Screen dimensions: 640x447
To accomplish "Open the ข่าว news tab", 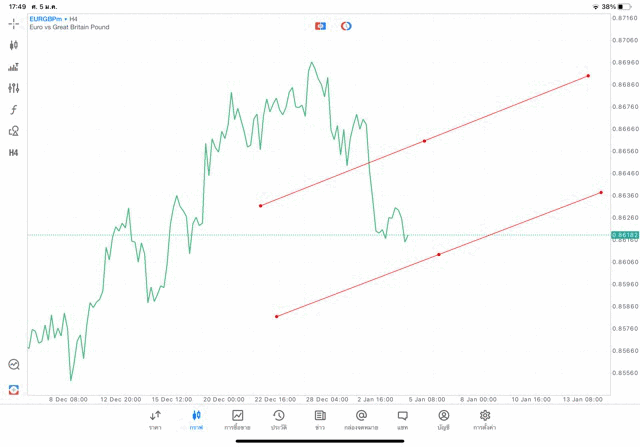I will click(x=319, y=420).
